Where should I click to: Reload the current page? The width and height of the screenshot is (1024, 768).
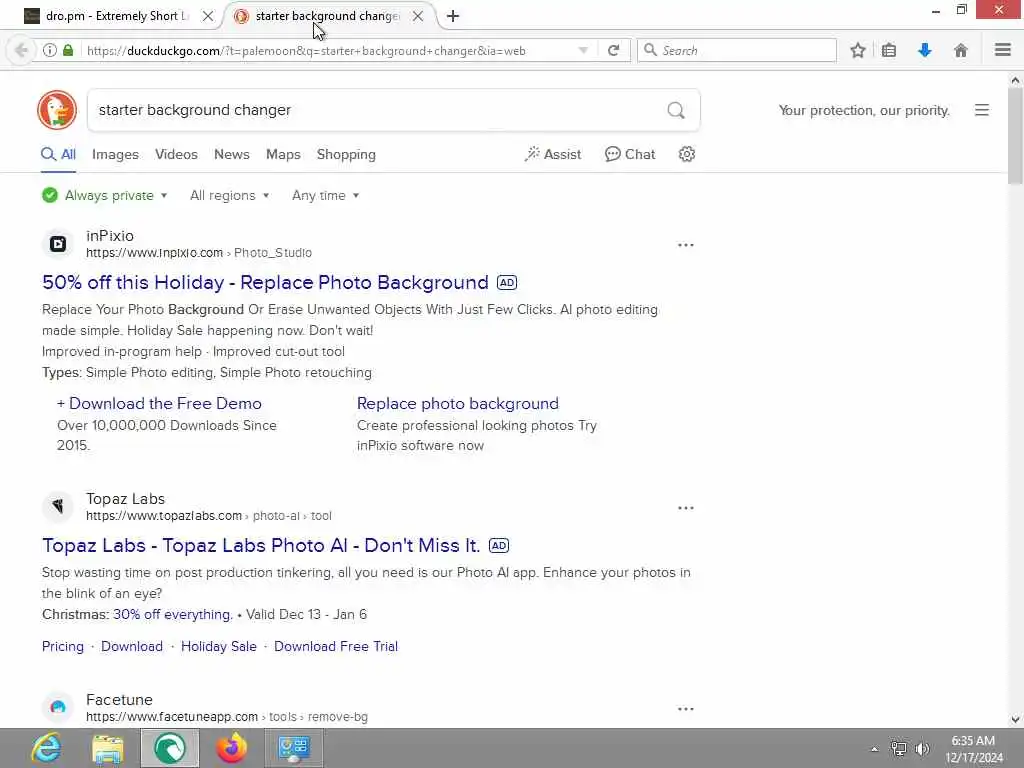(613, 50)
